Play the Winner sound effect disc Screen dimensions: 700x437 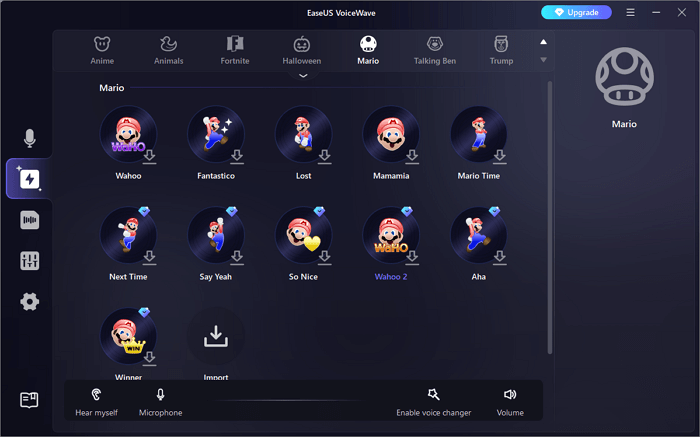[x=128, y=336]
